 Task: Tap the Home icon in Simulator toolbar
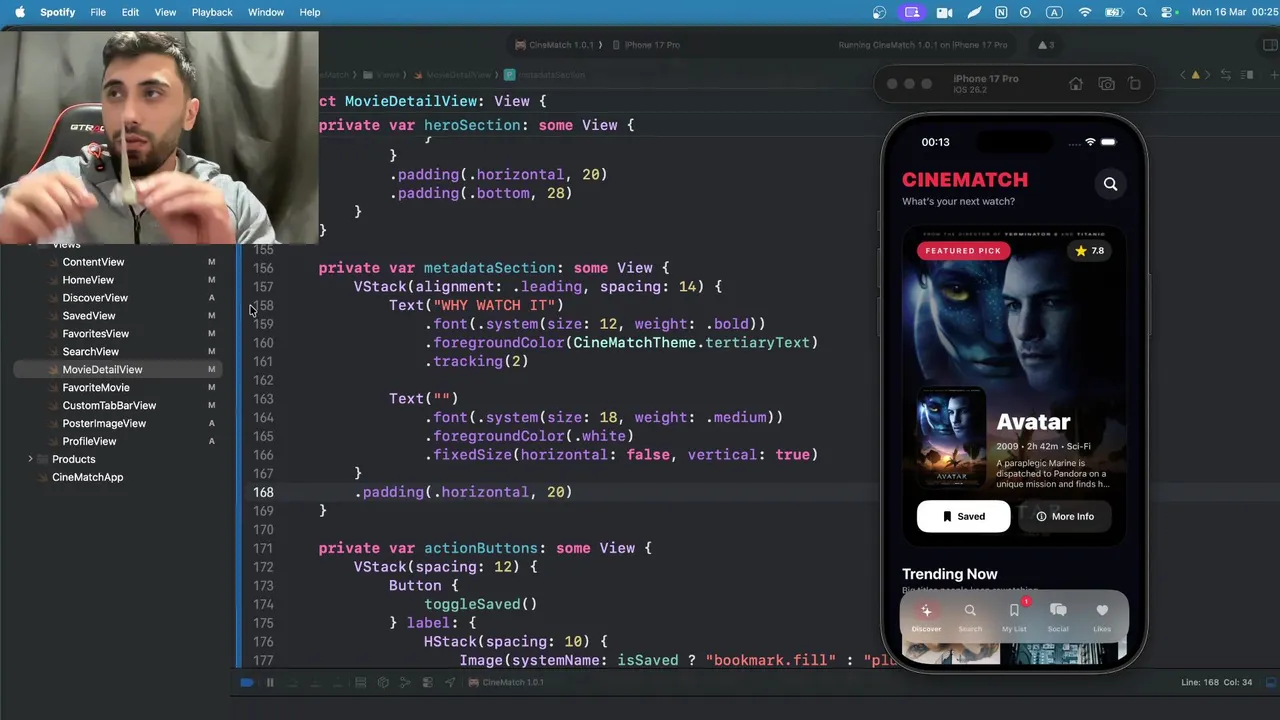coord(1076,84)
